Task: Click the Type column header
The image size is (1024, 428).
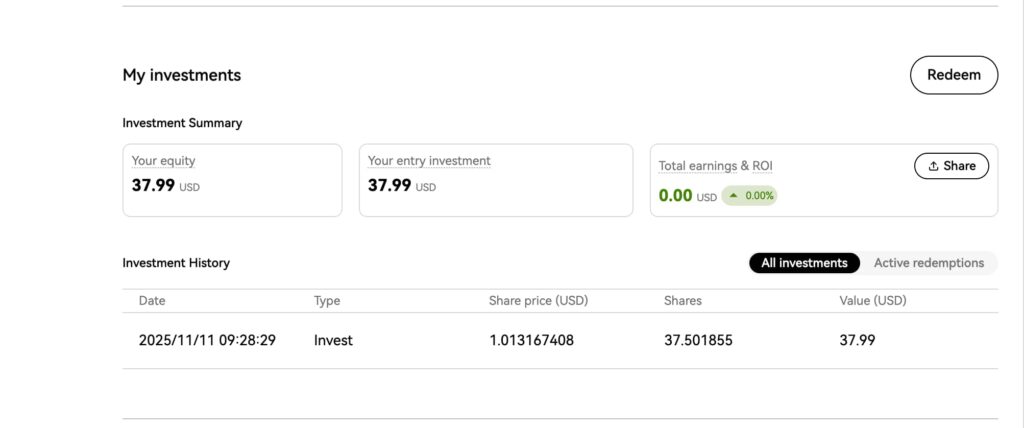Action: coord(327,300)
